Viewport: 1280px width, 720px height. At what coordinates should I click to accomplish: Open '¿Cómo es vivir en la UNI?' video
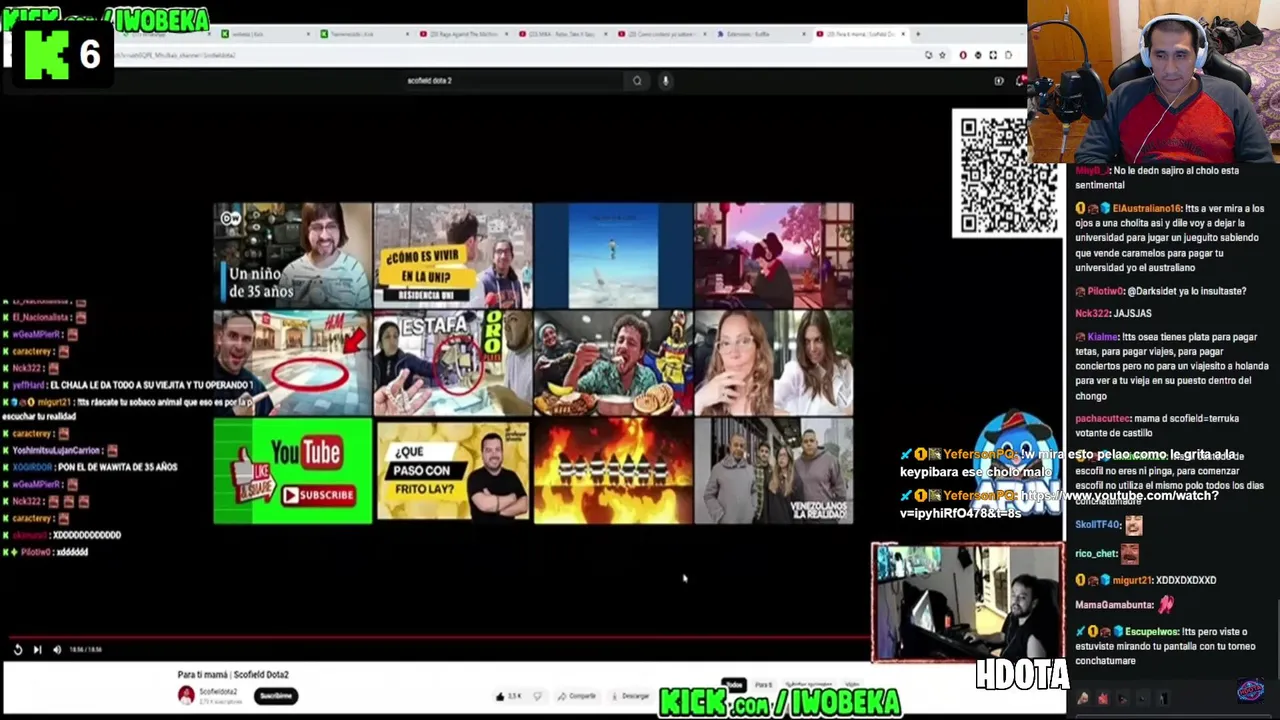pyautogui.click(x=453, y=255)
